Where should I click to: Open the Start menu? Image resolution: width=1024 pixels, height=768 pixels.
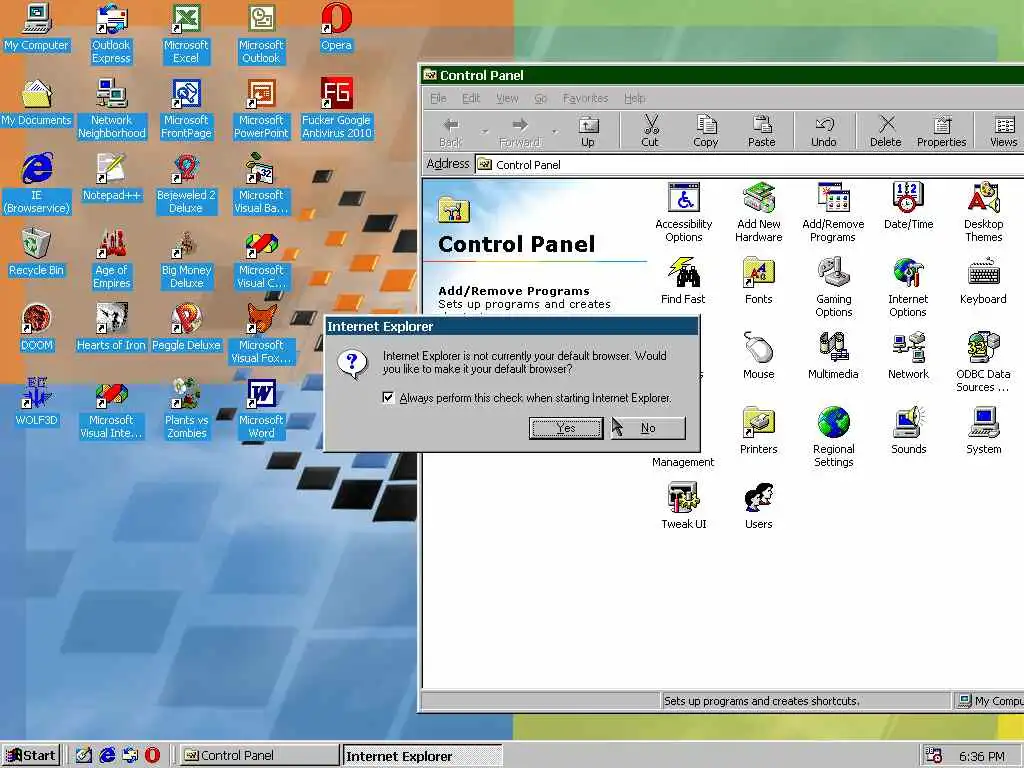point(31,755)
